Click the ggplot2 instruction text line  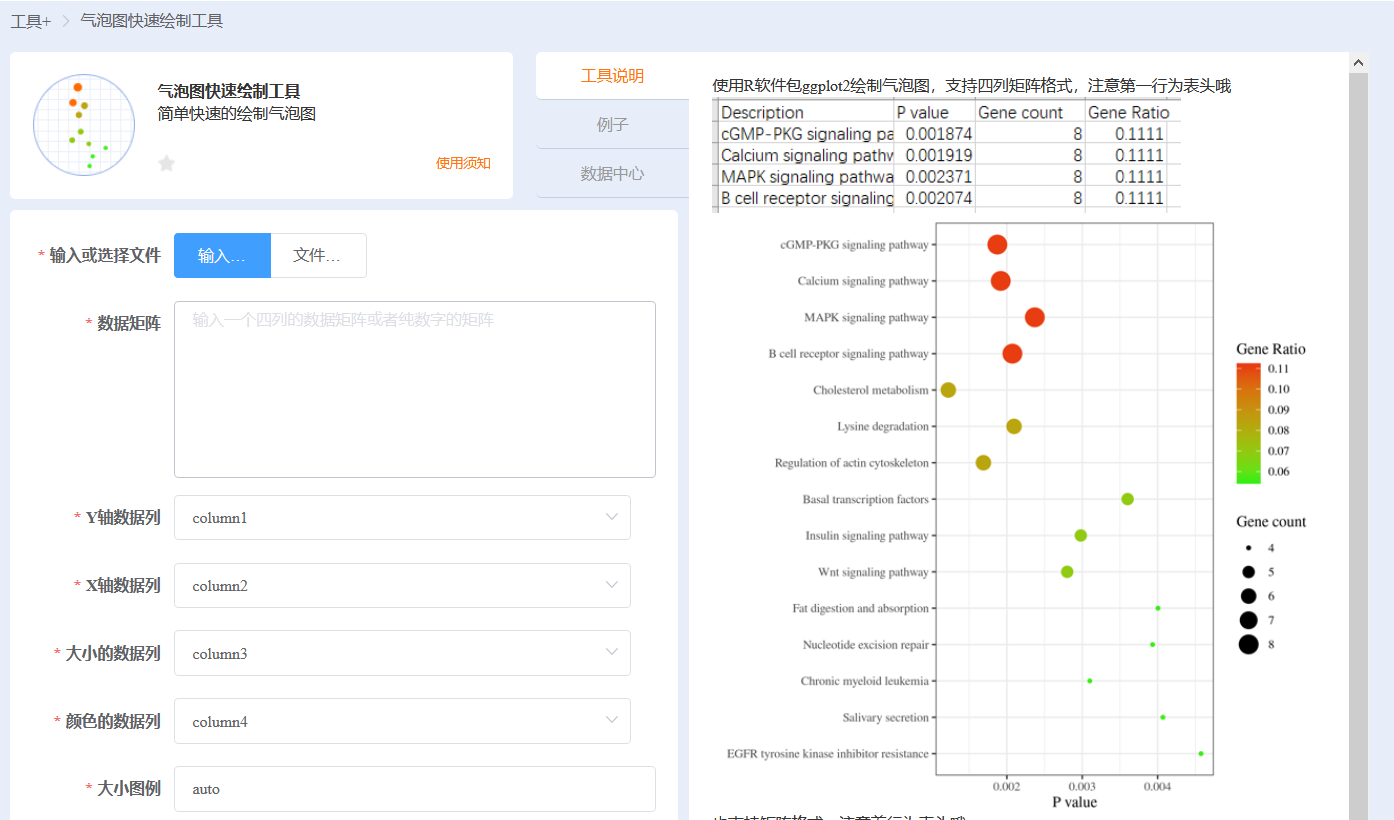[972, 86]
